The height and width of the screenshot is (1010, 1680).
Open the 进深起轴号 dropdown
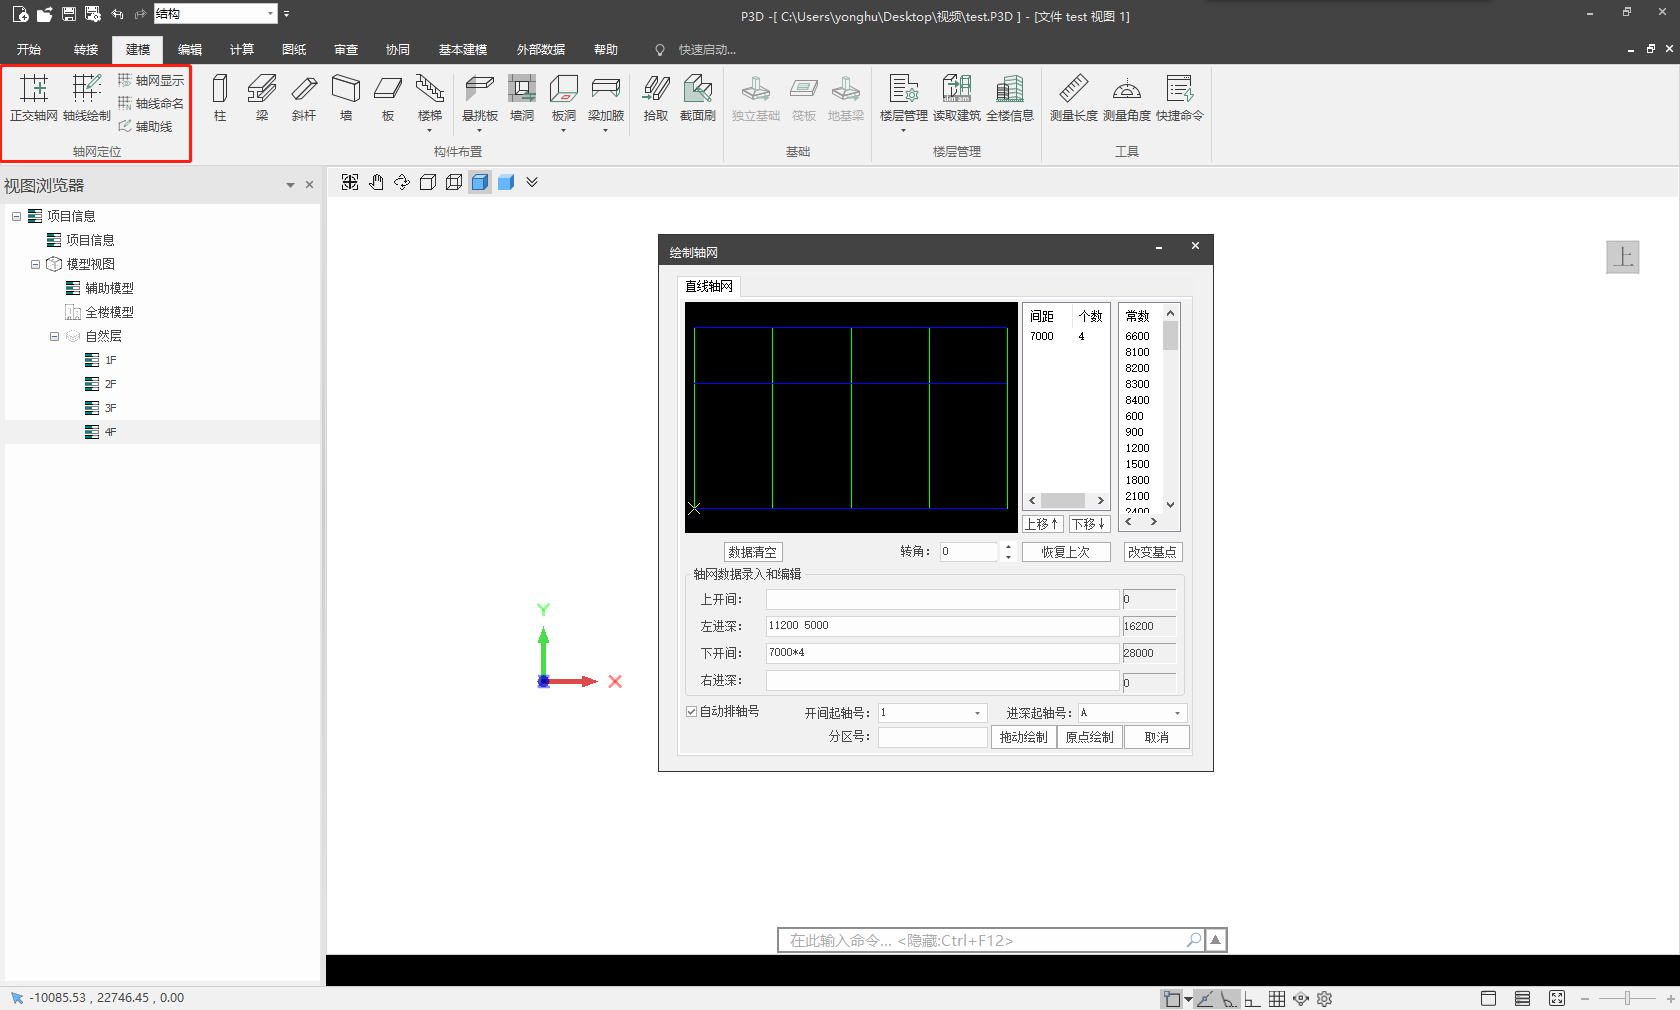pos(1177,713)
